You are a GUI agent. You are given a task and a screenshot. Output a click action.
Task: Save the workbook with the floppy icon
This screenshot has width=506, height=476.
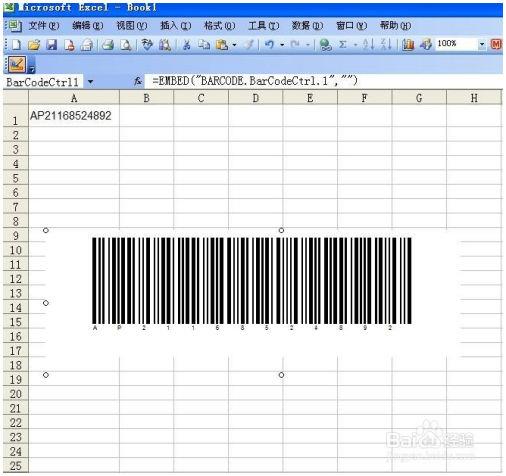click(x=51, y=44)
